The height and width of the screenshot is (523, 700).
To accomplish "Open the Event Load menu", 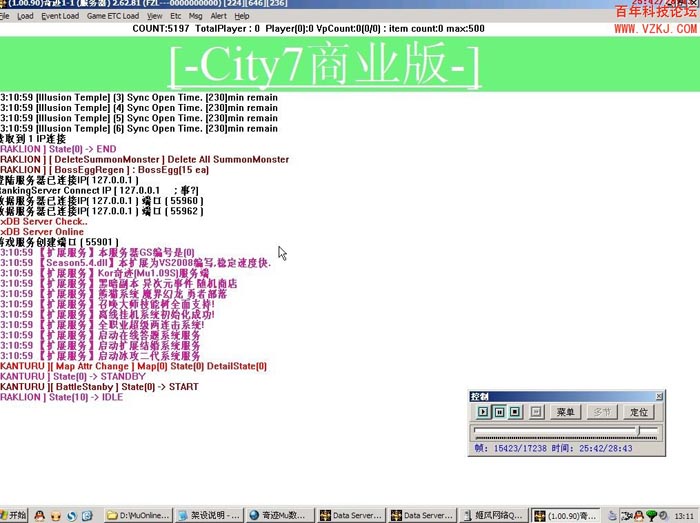I will coord(60,16).
